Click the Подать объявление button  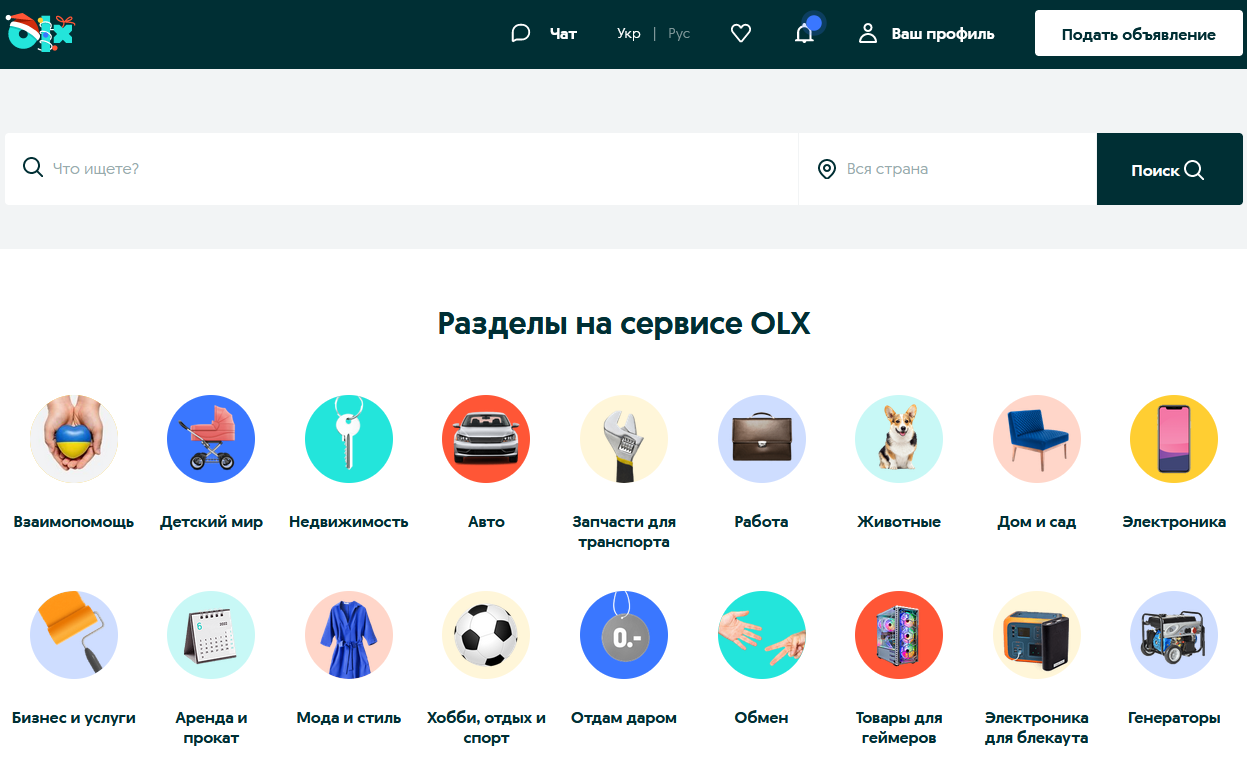coord(1139,34)
